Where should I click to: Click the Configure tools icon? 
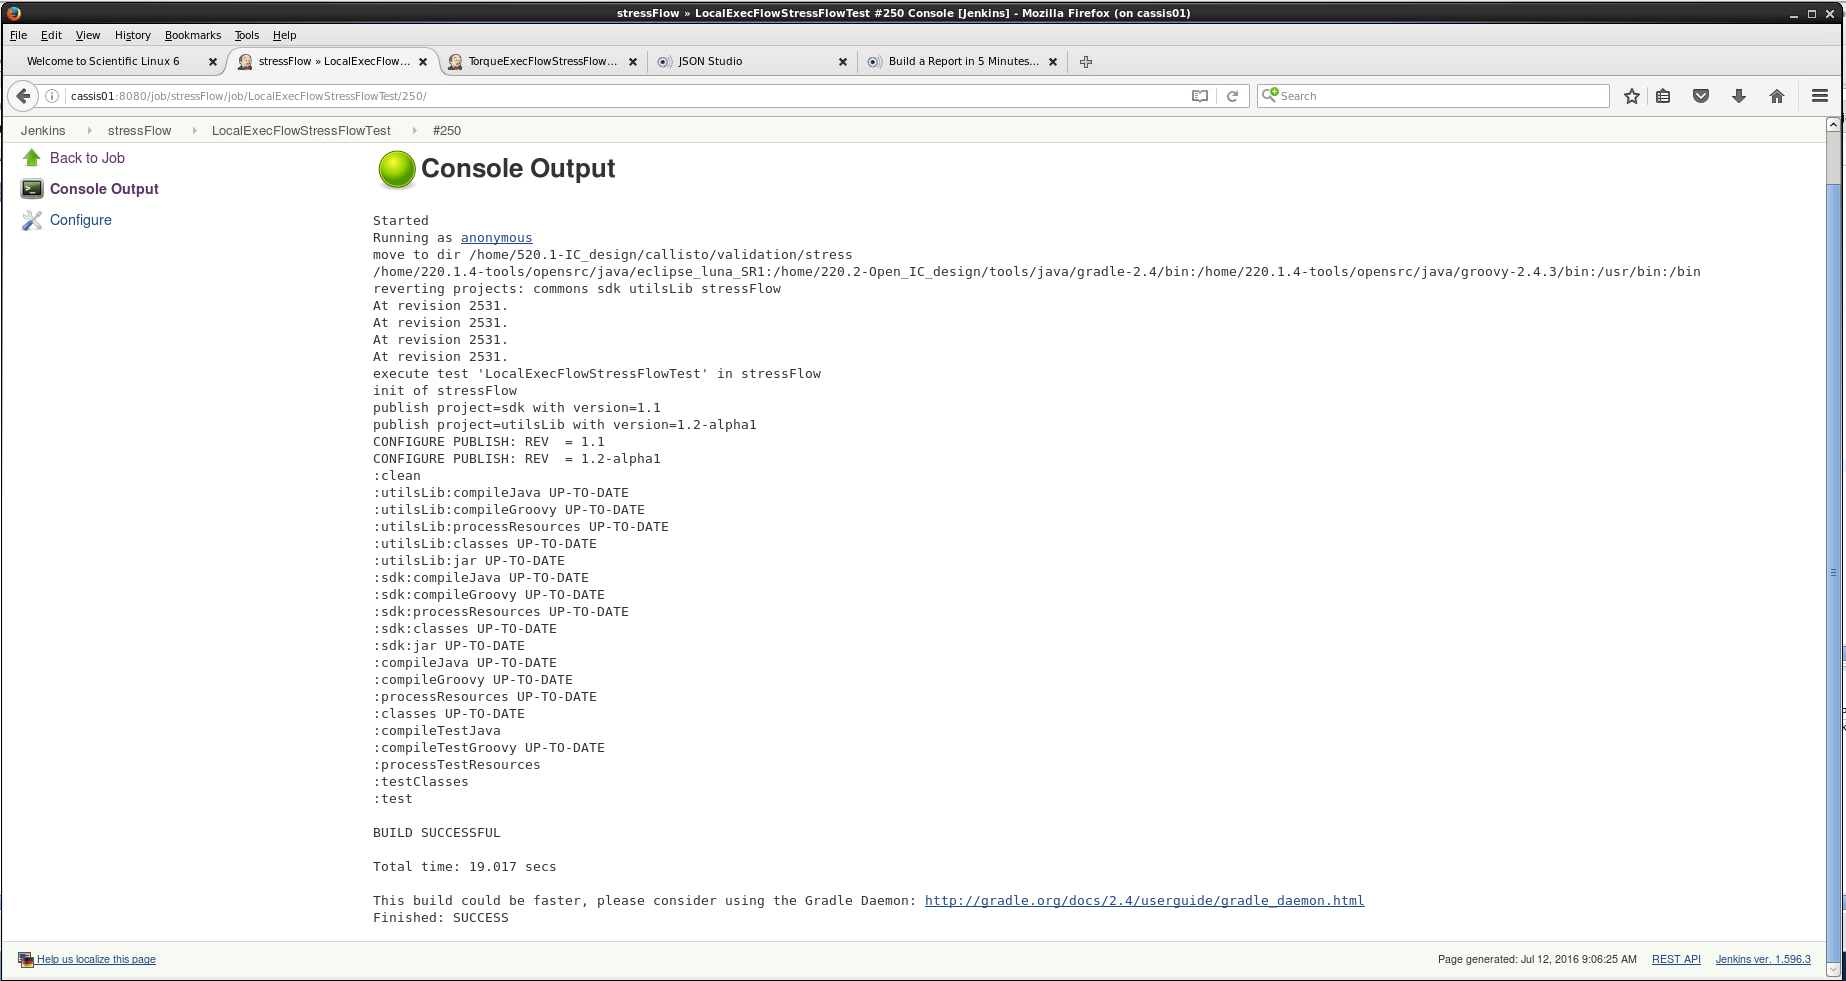[32, 220]
